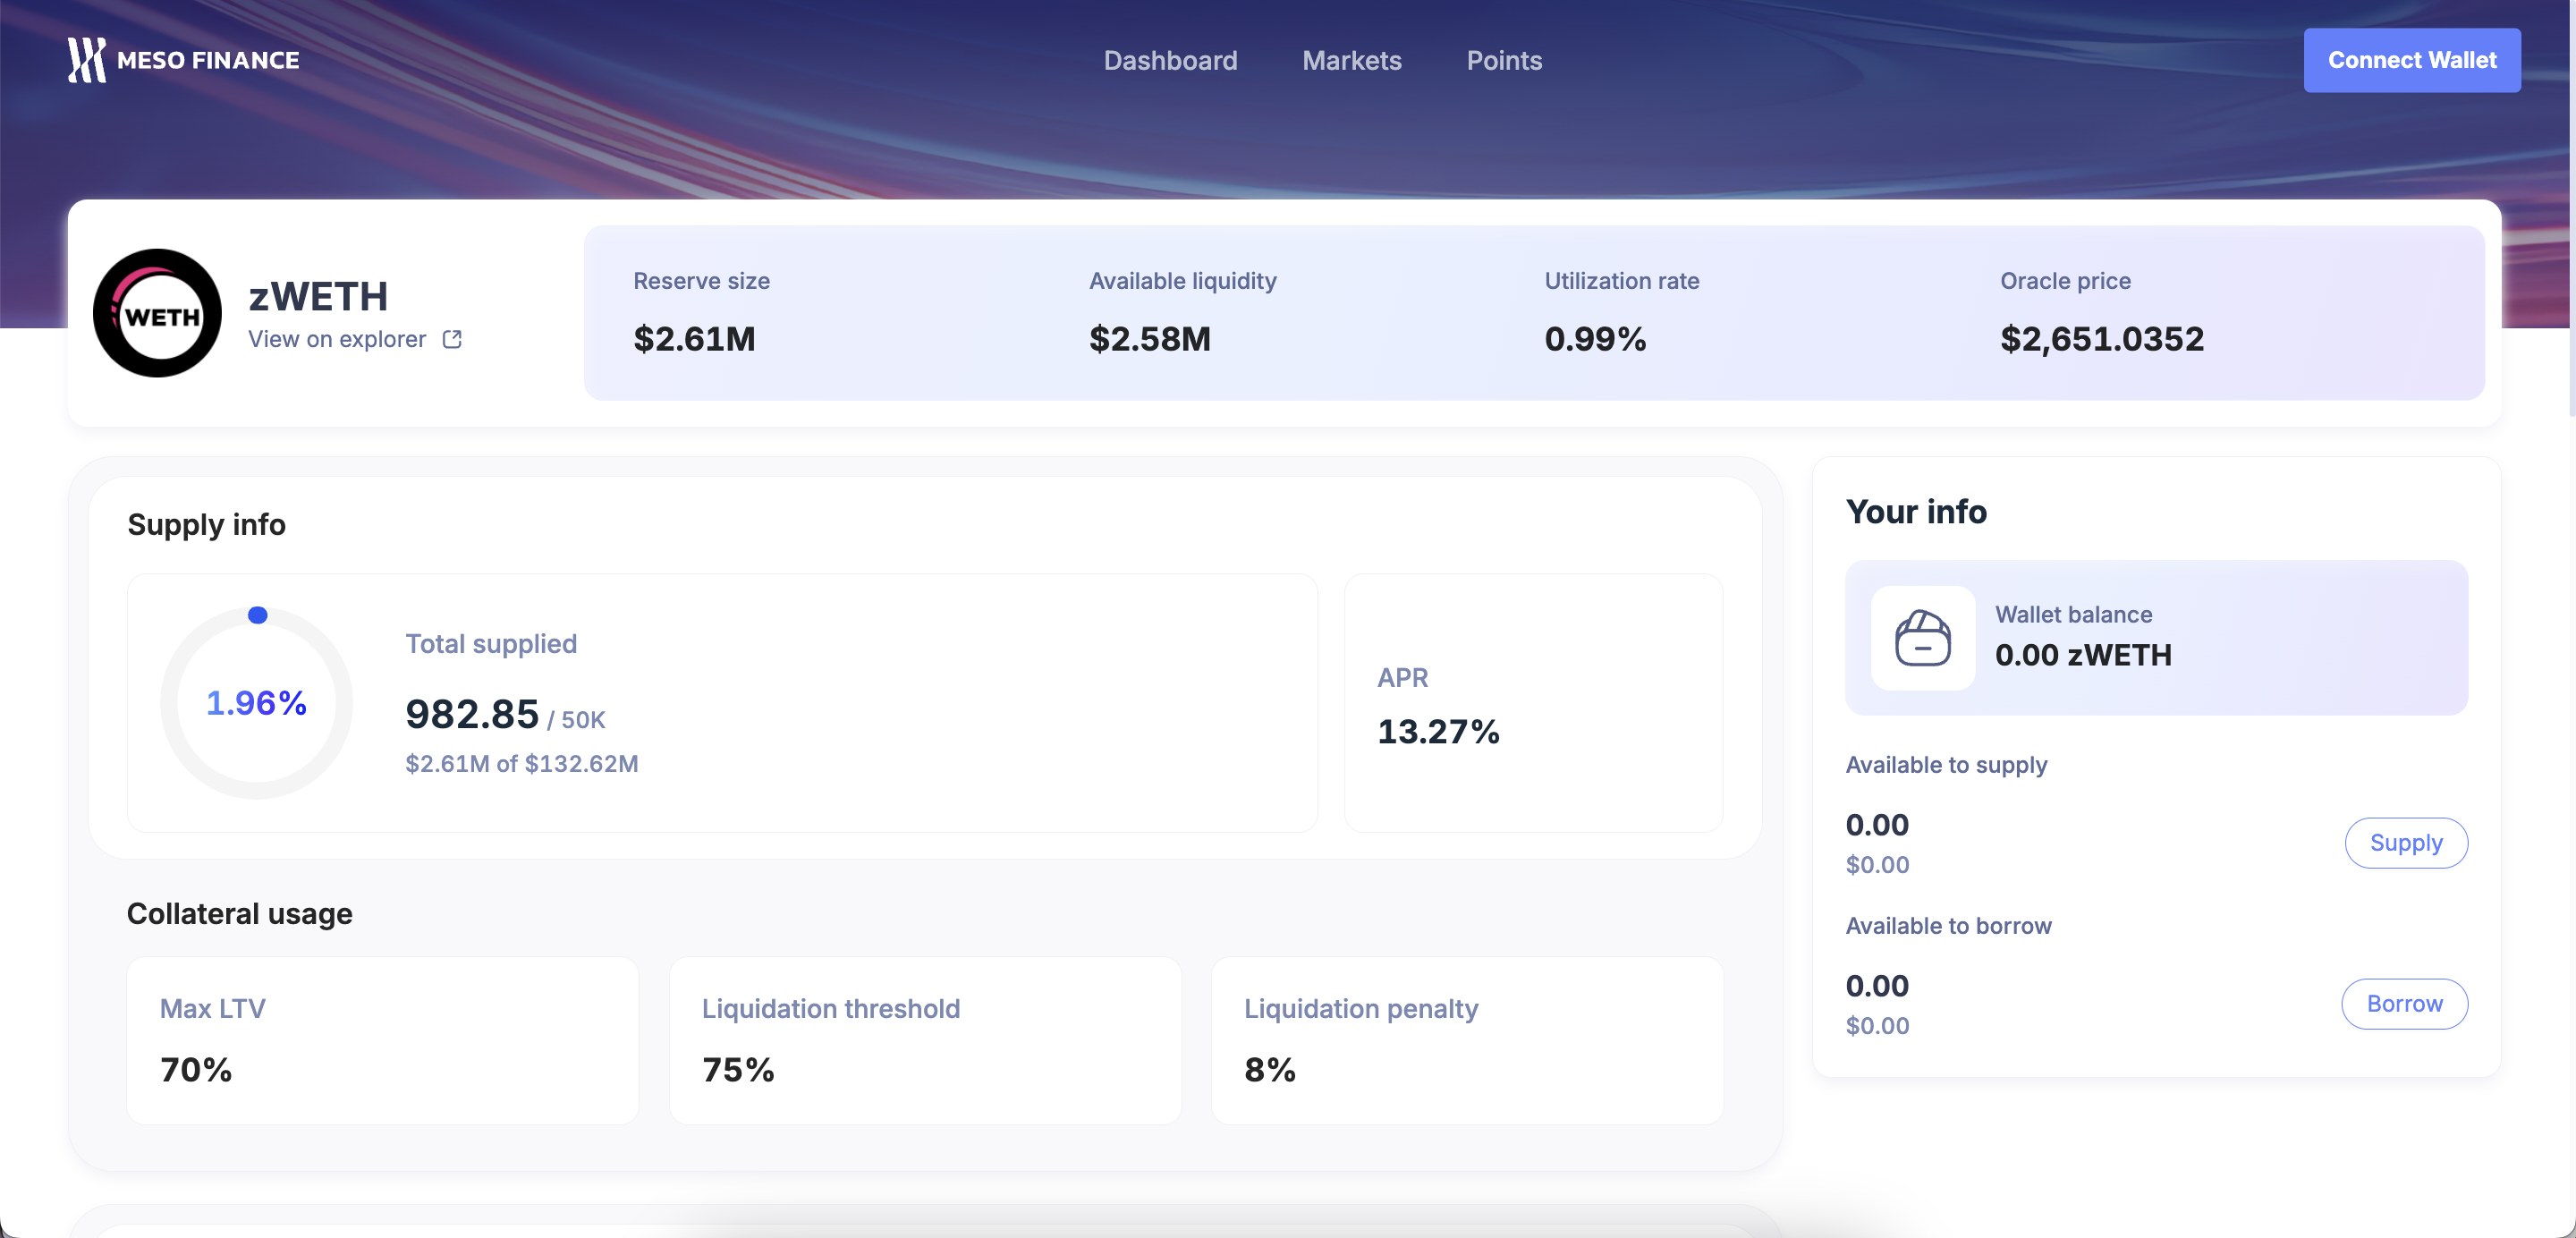Click the Max LTV 70% card

[382, 1040]
